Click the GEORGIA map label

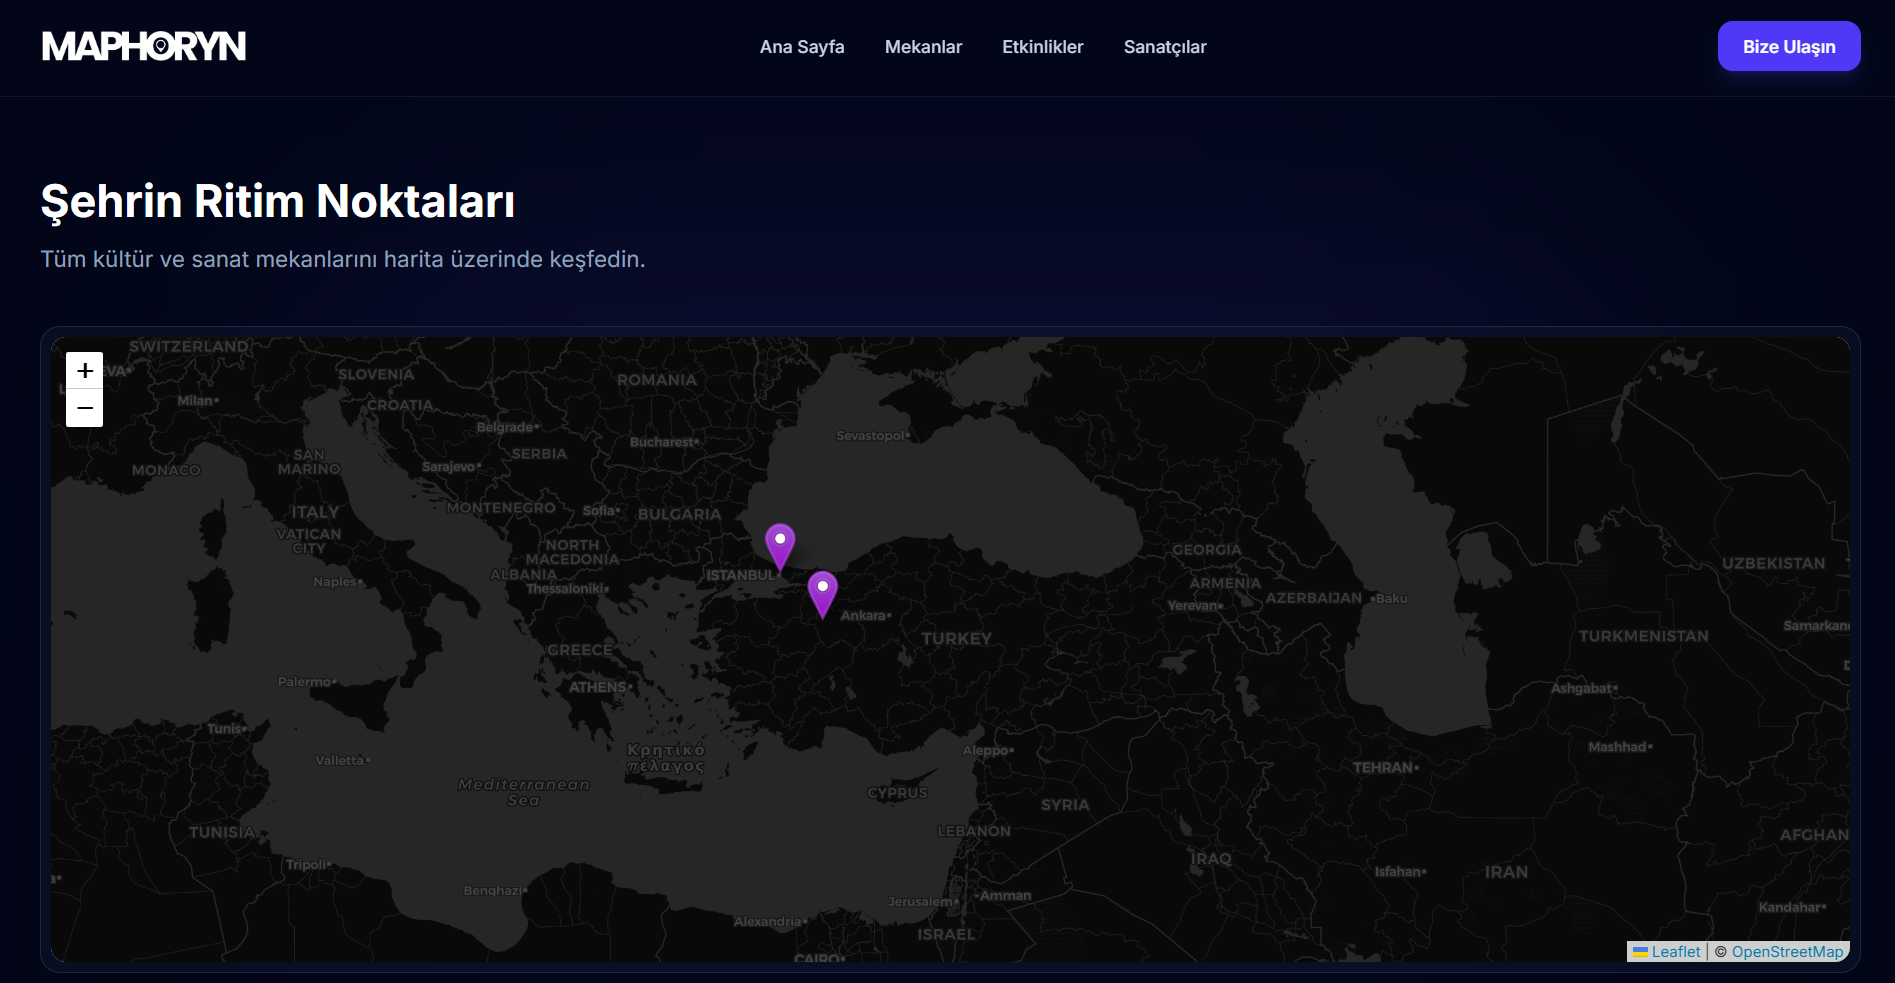point(1207,550)
